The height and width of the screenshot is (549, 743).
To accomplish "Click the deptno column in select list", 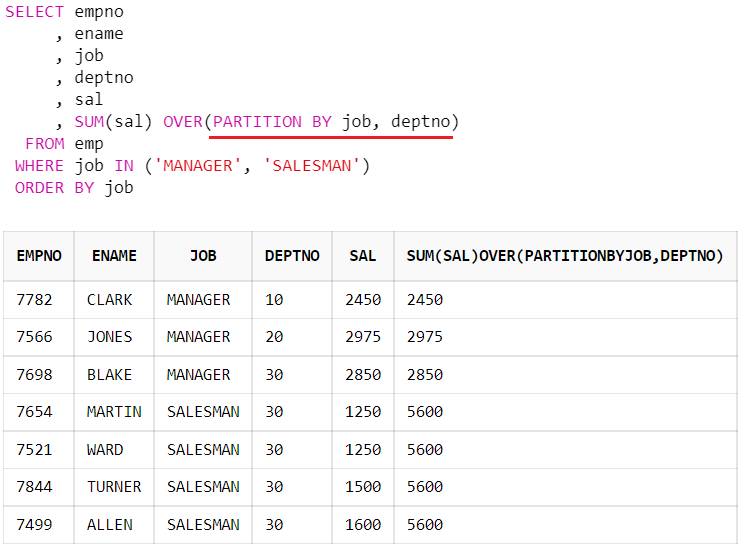I will 104,78.
